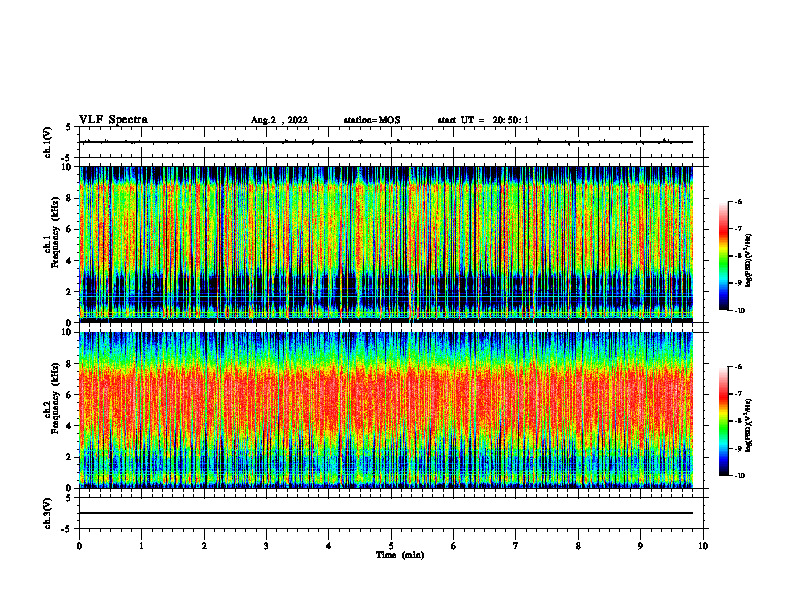Click the ch.1 frequency tick label "8"
The height and width of the screenshot is (612, 792).
pyautogui.click(x=70, y=198)
